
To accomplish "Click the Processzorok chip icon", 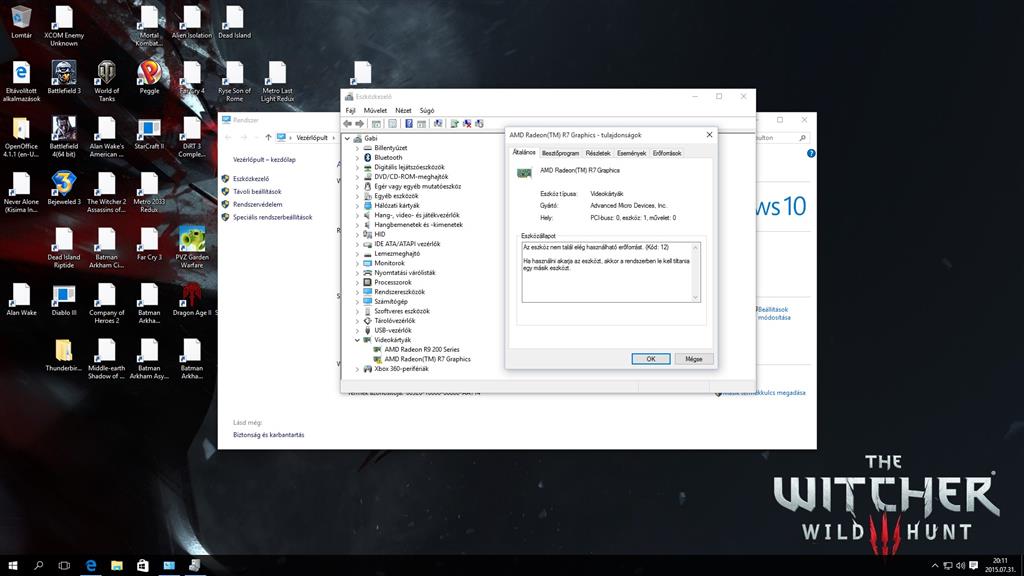I will pos(368,282).
